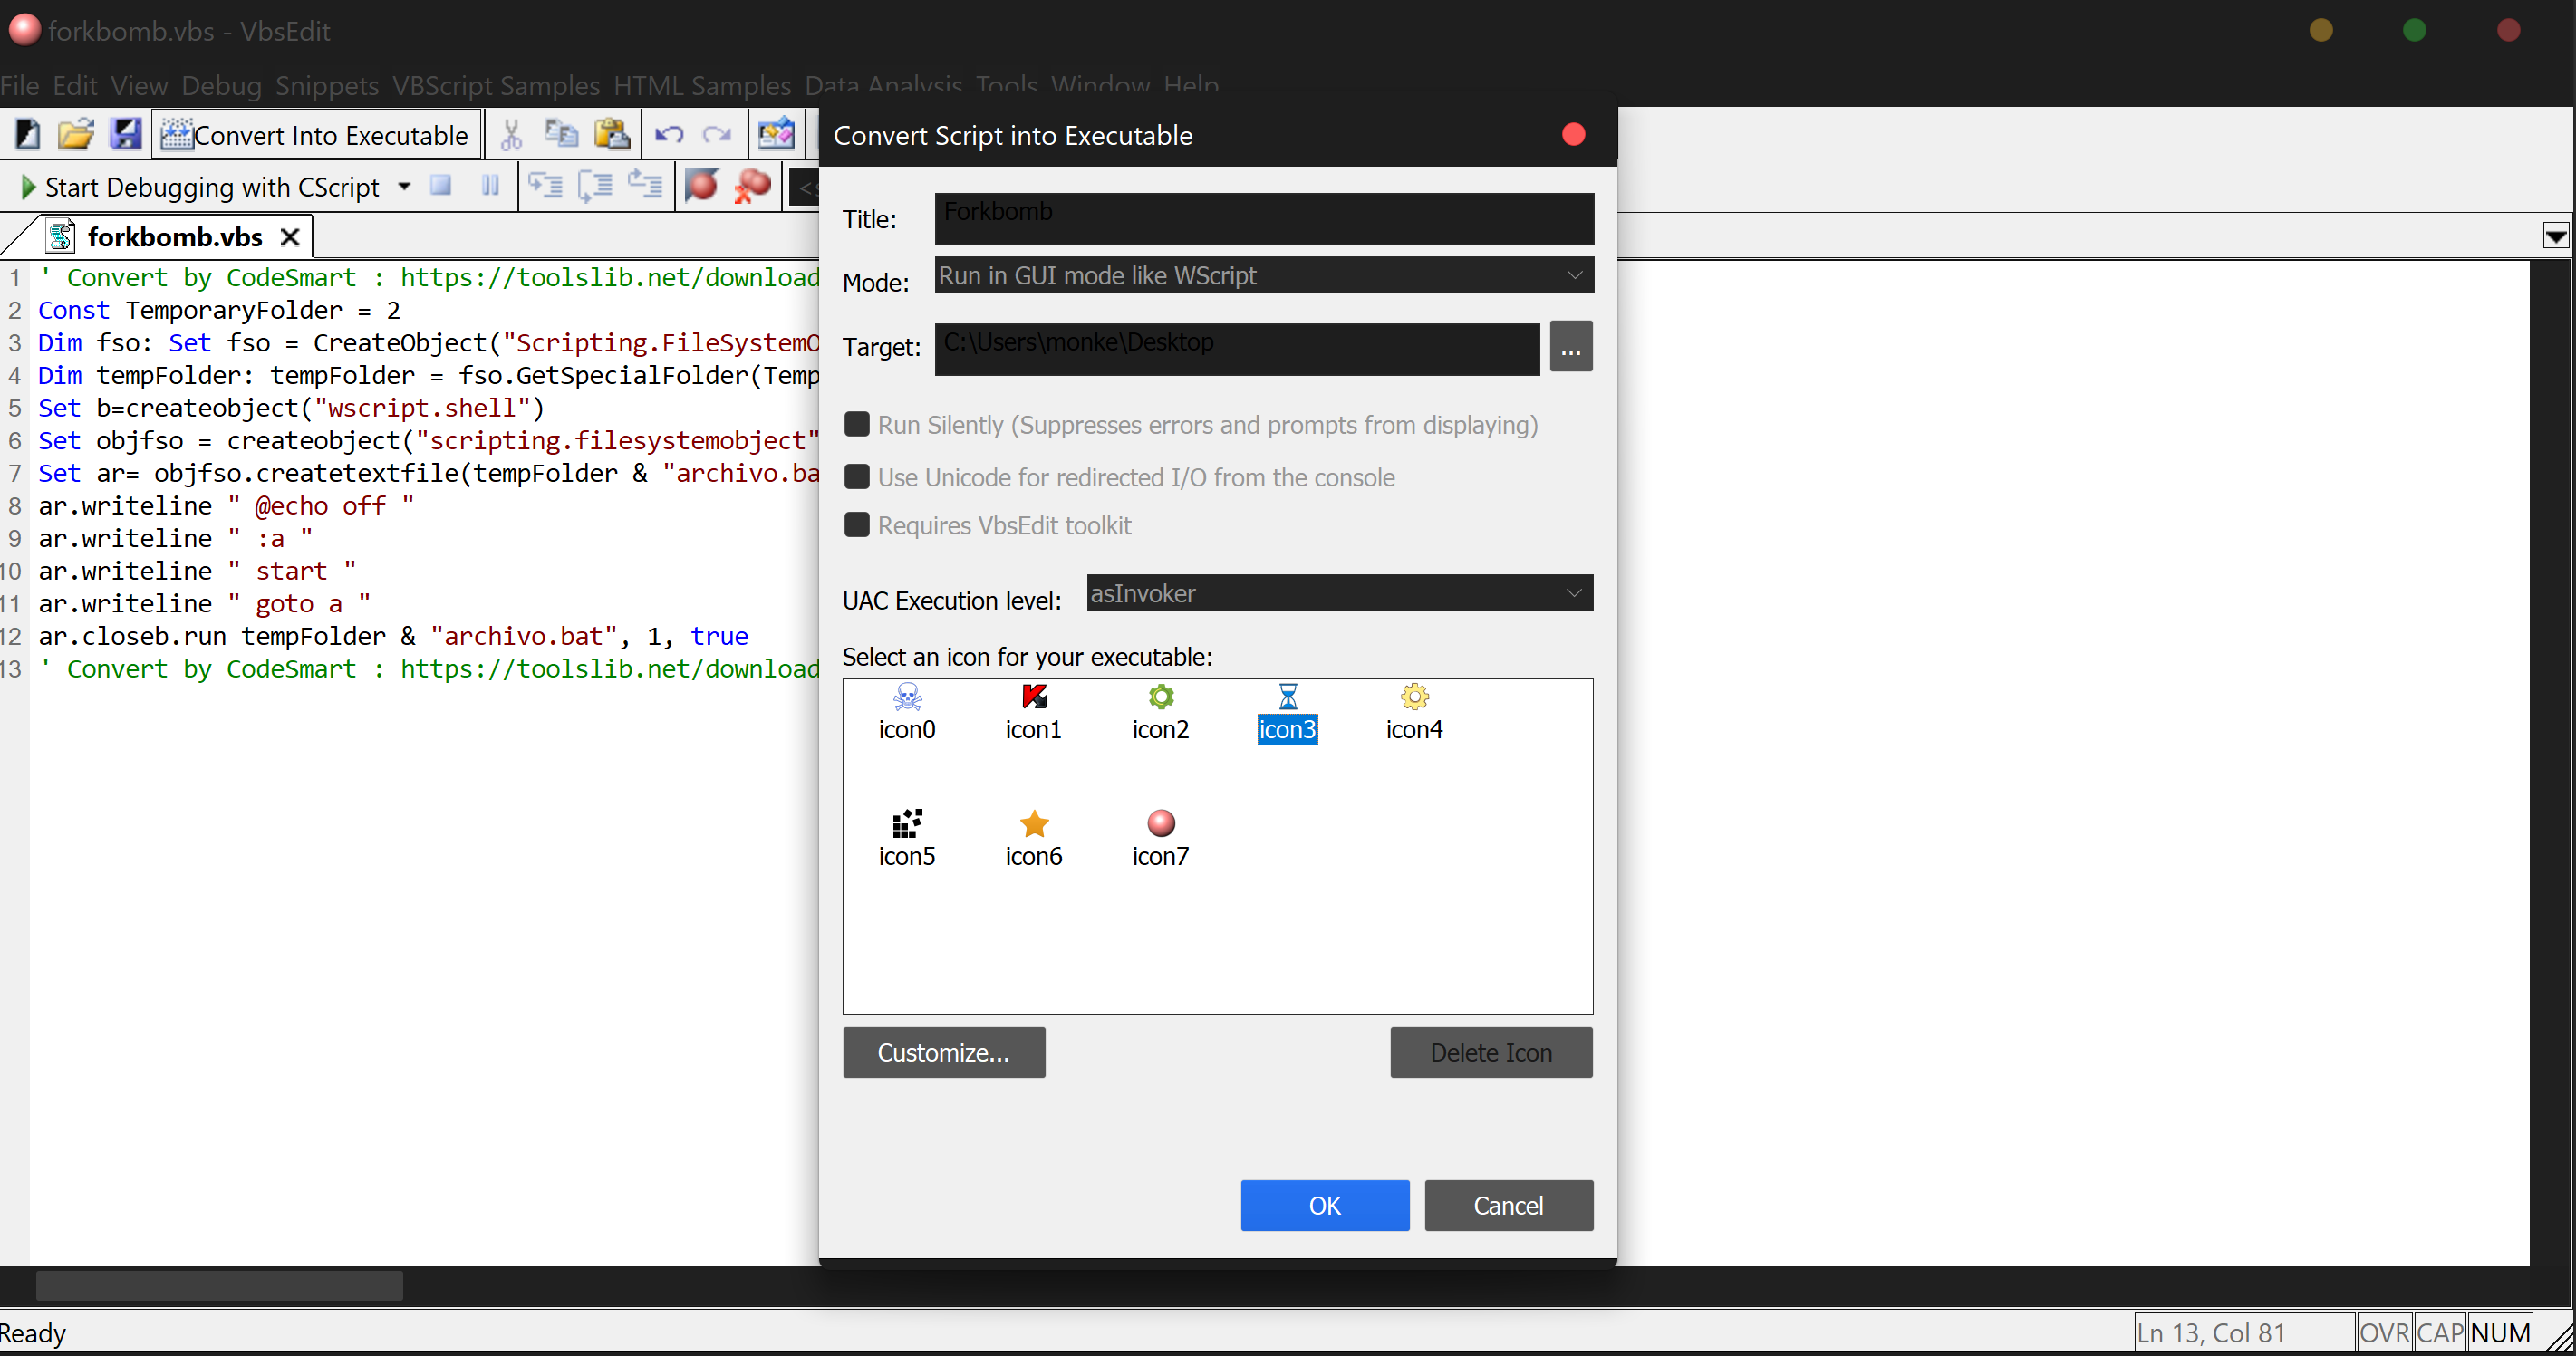Check Use Unicode for redirected I/O
2576x1356 pixels.
pos(856,476)
